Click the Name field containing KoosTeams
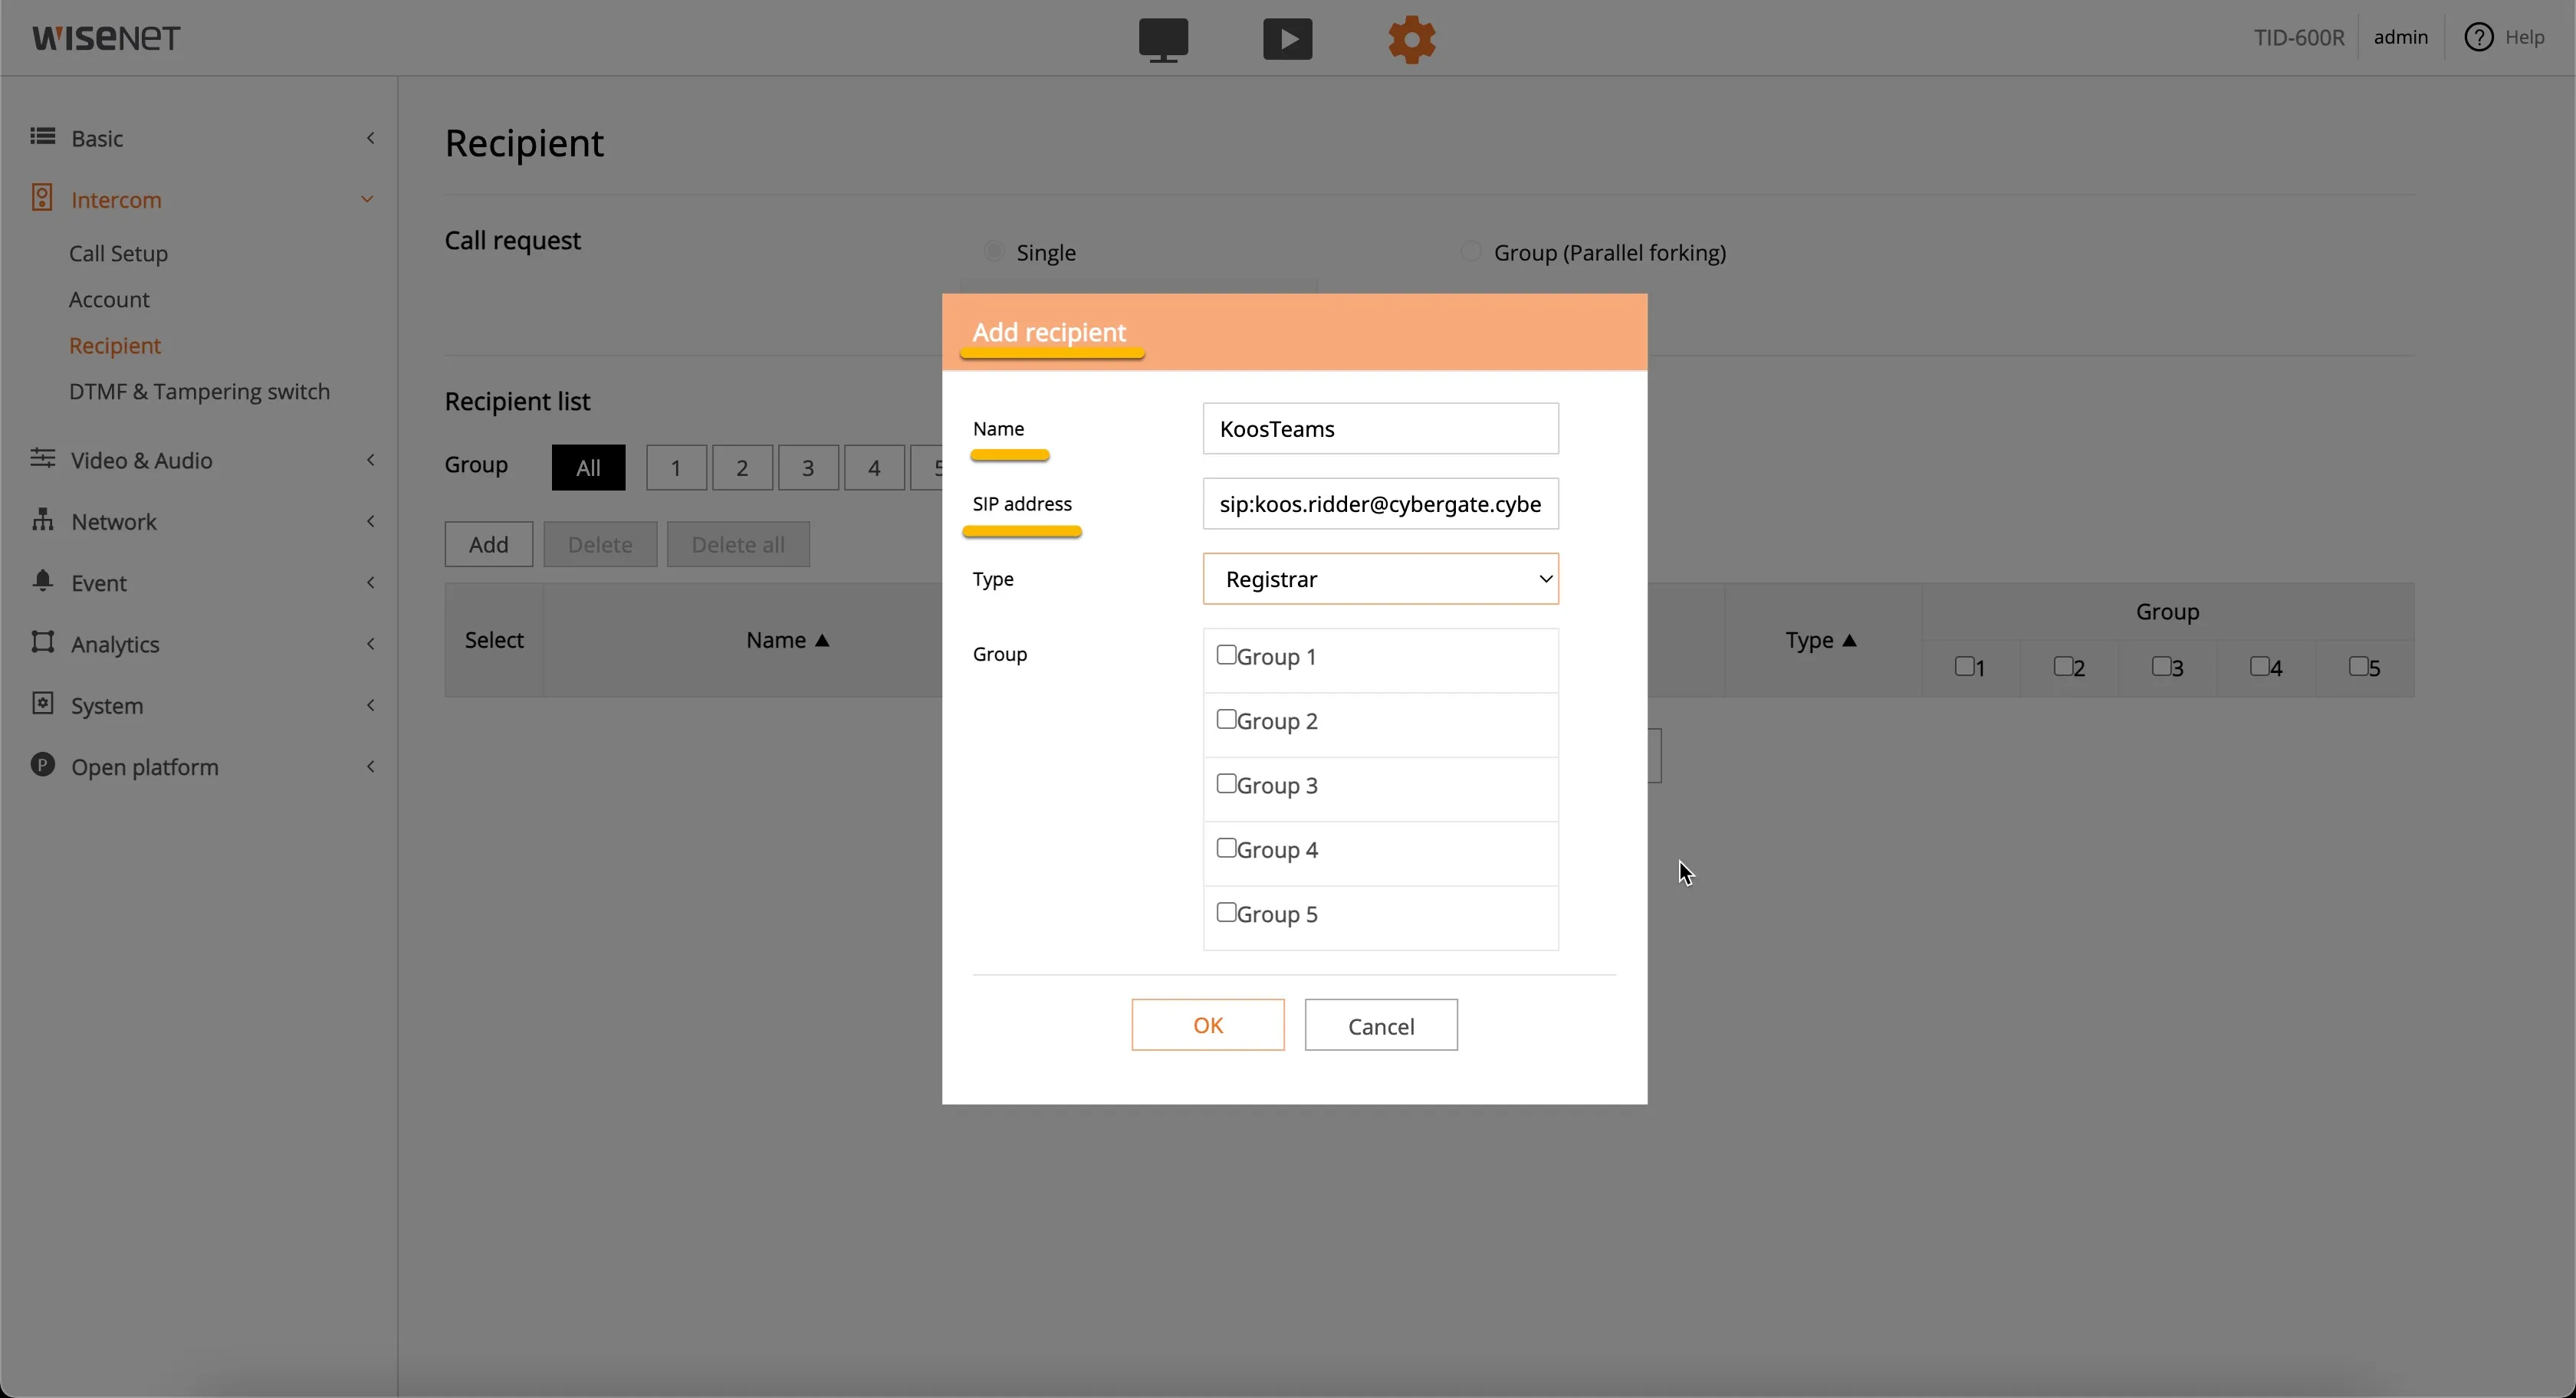 [x=1380, y=429]
